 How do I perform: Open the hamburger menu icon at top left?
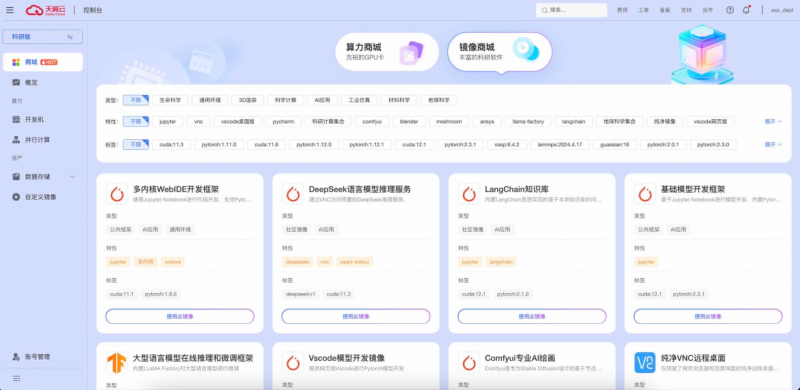pyautogui.click(x=10, y=10)
